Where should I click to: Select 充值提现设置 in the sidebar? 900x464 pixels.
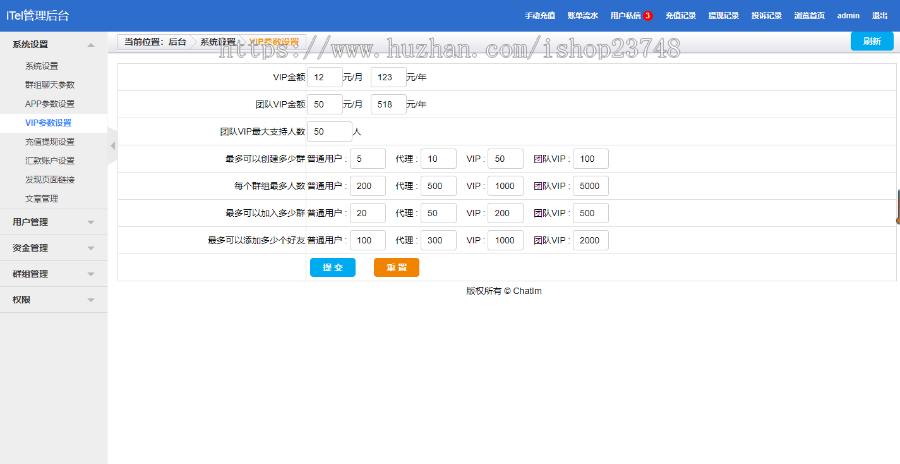tap(50, 142)
